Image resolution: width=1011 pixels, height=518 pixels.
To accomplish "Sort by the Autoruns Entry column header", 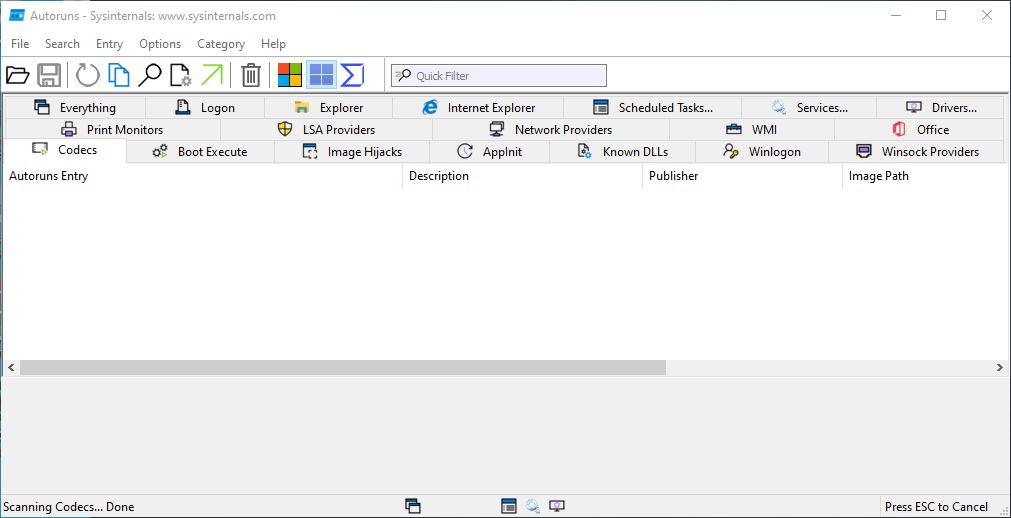I will (203, 176).
